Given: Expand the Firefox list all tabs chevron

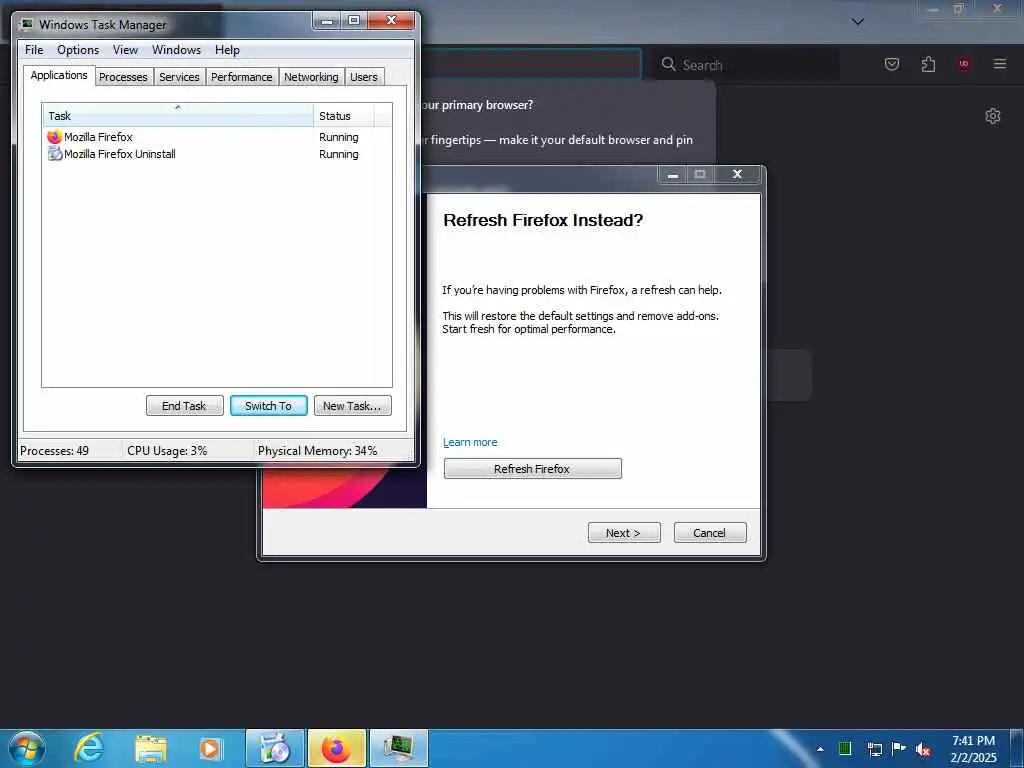Looking at the screenshot, I should coord(857,22).
